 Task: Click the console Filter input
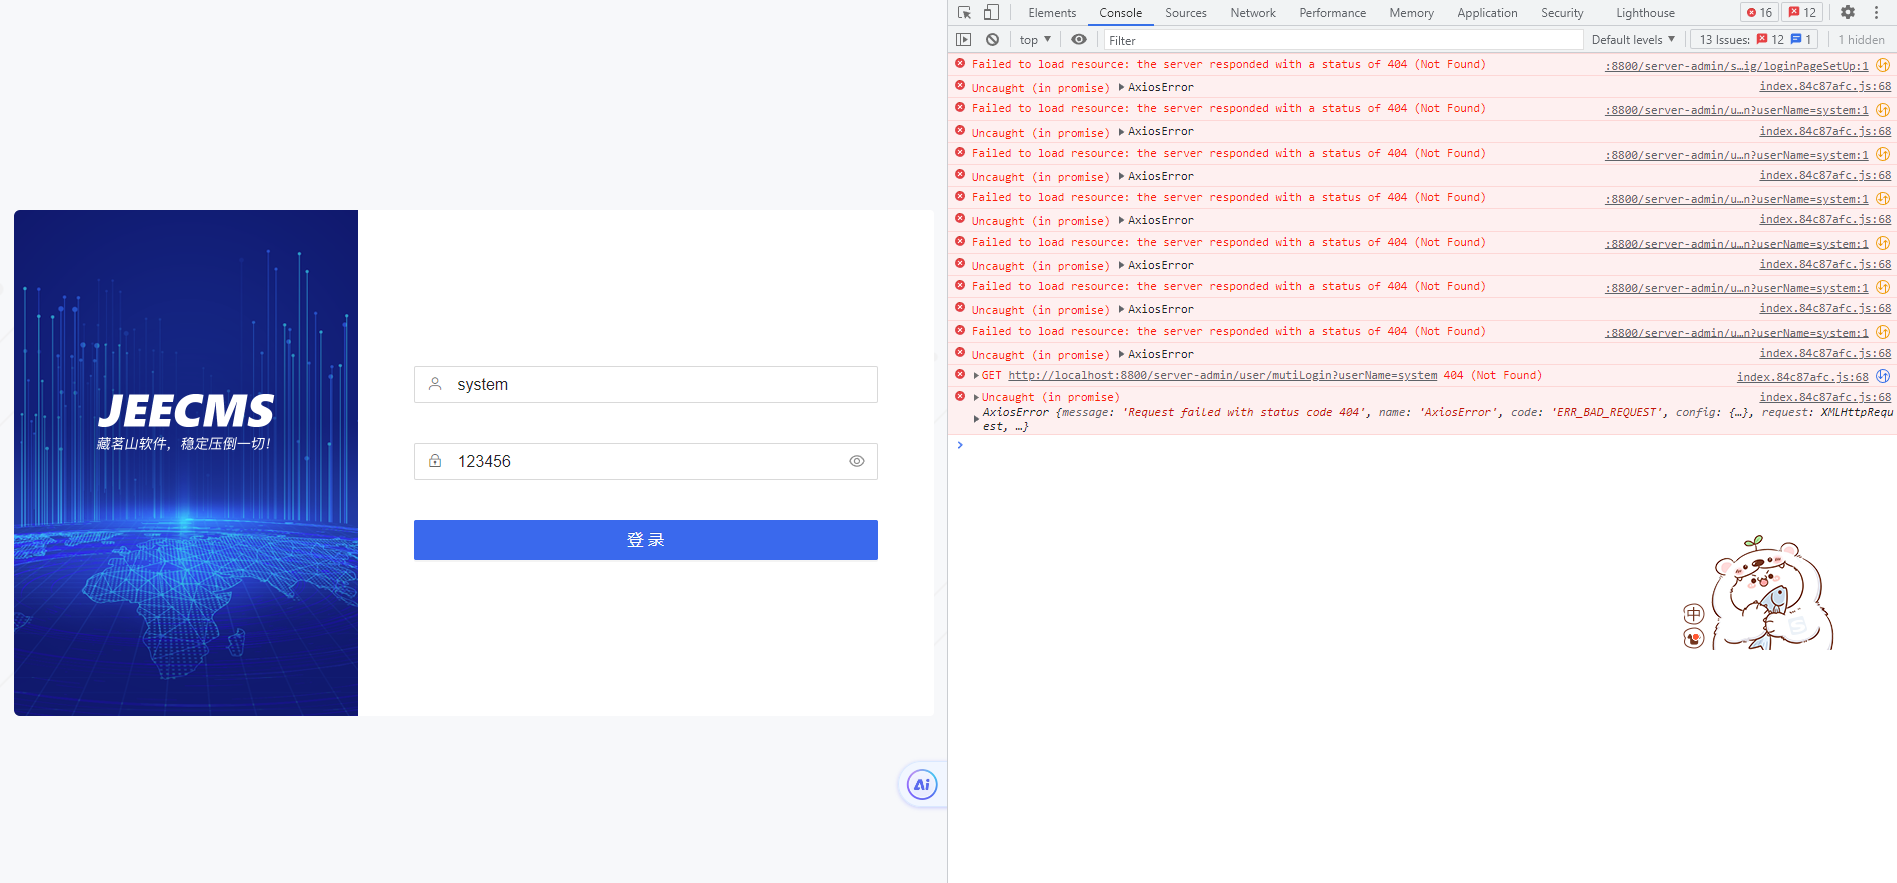(1342, 40)
